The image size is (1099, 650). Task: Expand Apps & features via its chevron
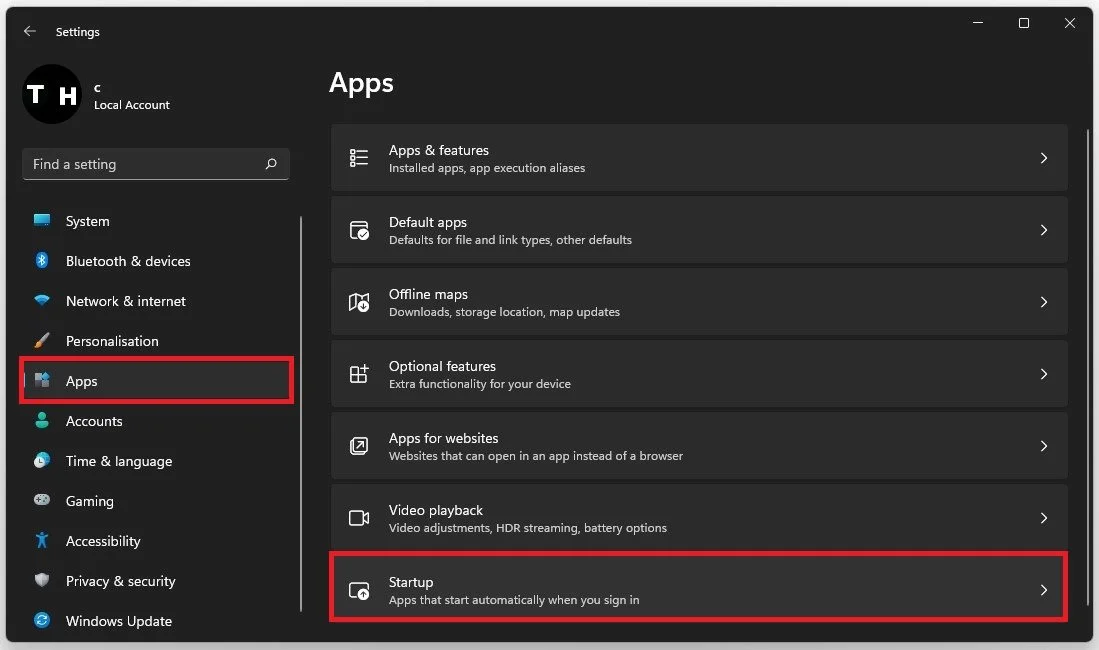point(1044,158)
